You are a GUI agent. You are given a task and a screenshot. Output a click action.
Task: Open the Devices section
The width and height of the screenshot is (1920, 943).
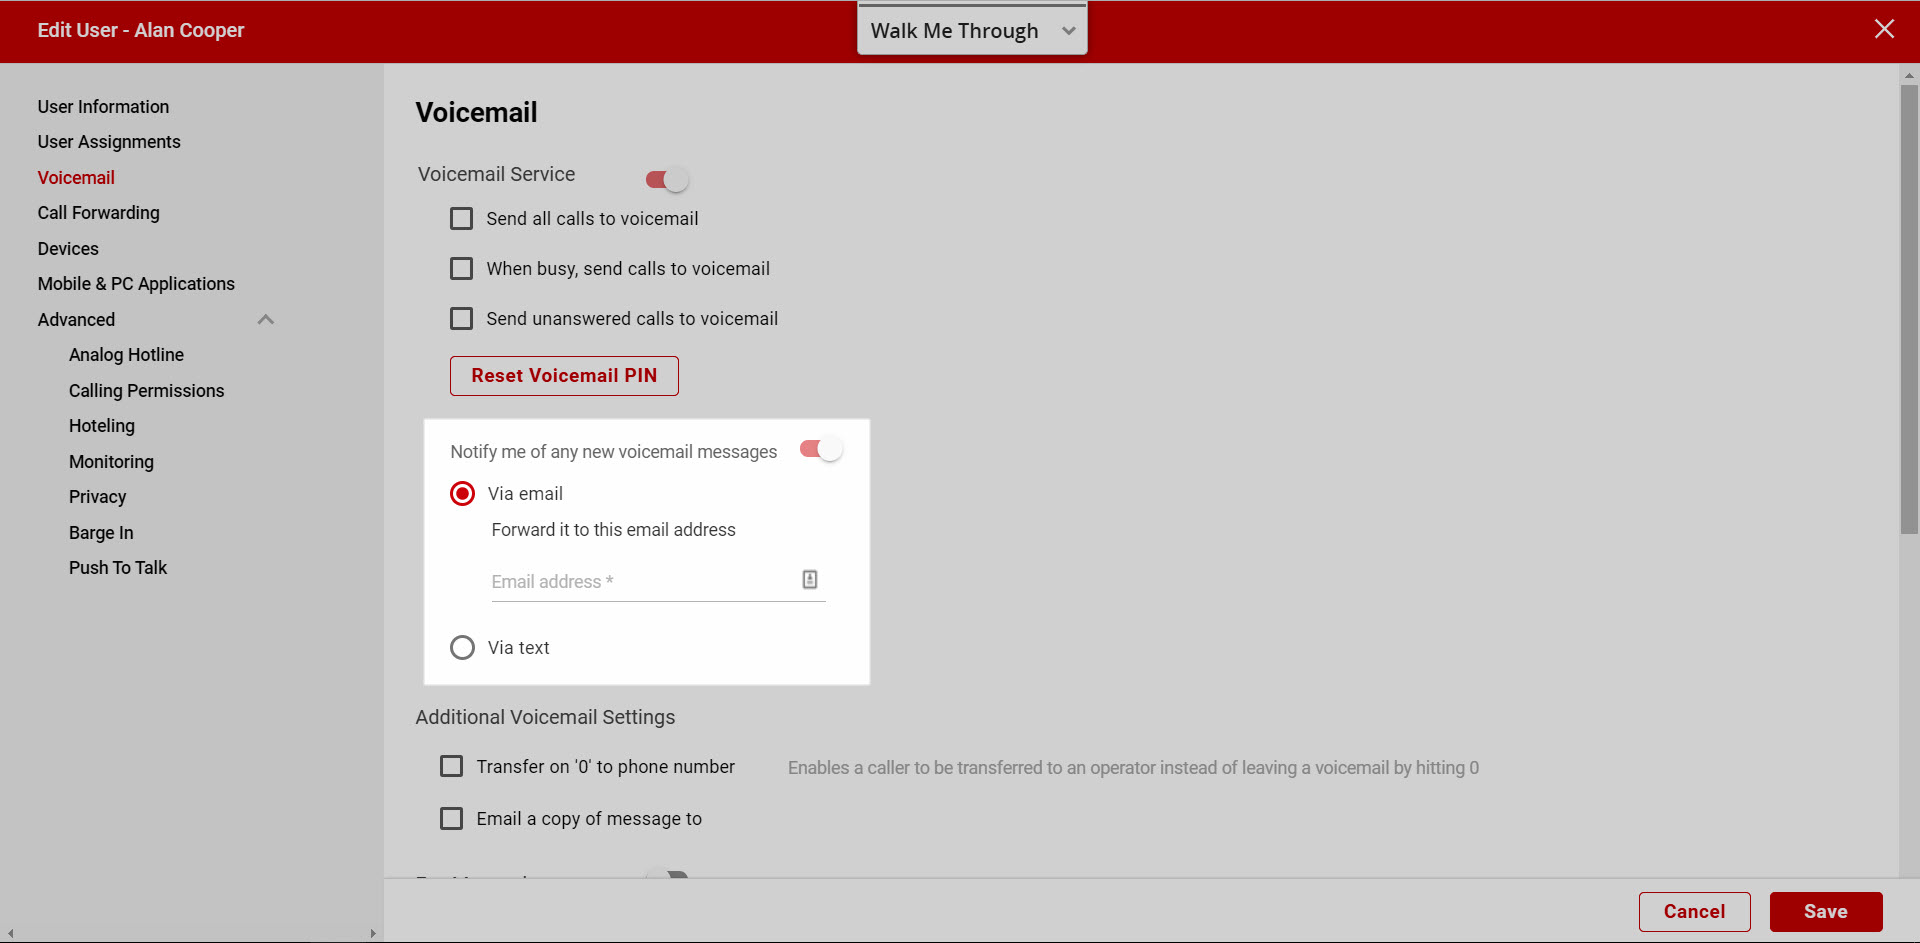pos(68,249)
